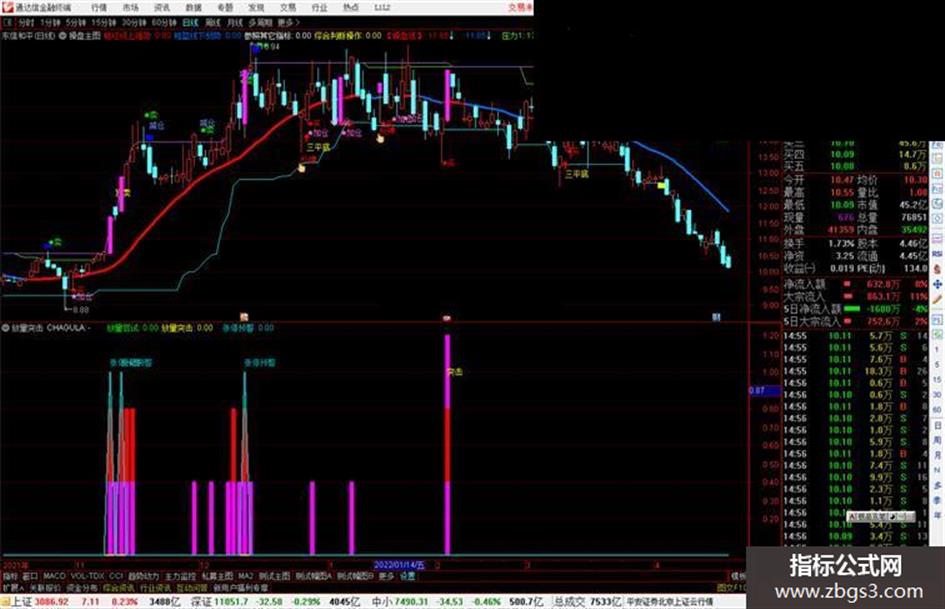Image resolution: width=945 pixels, height=609 pixels.
Task: Open the 发现 menu
Action: tap(256, 7)
